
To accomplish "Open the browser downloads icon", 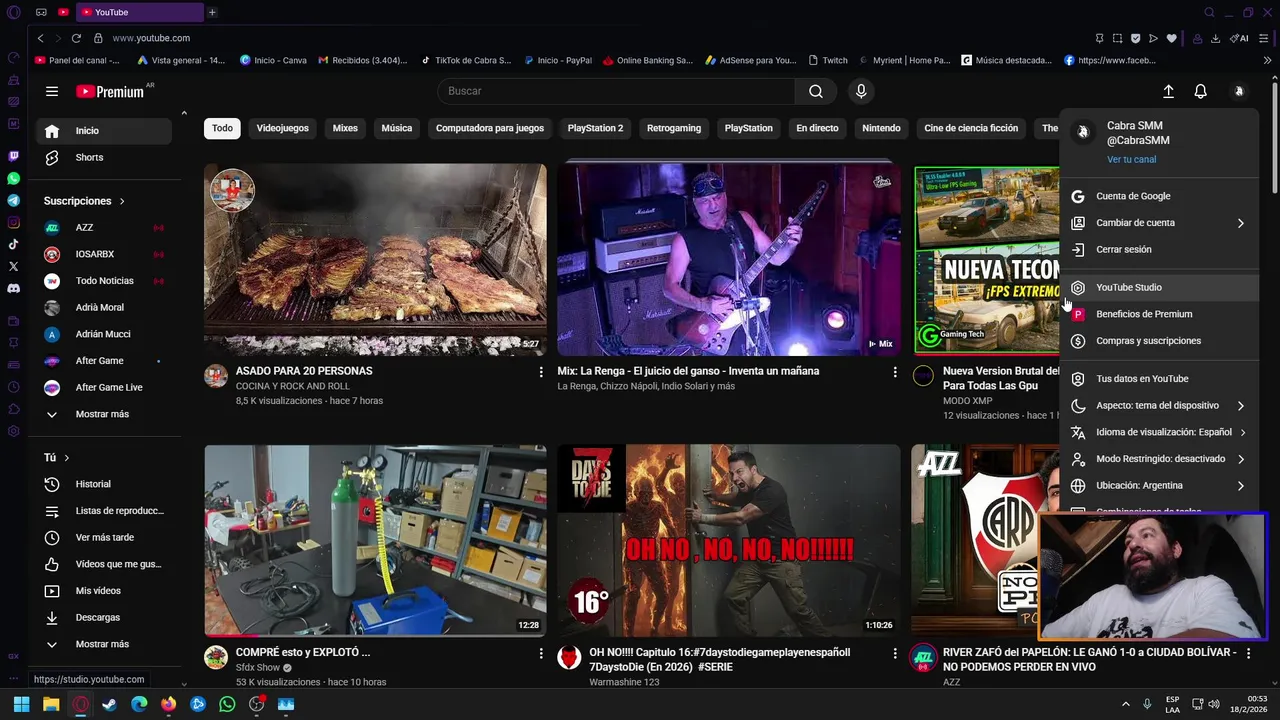I will pyautogui.click(x=1215, y=38).
